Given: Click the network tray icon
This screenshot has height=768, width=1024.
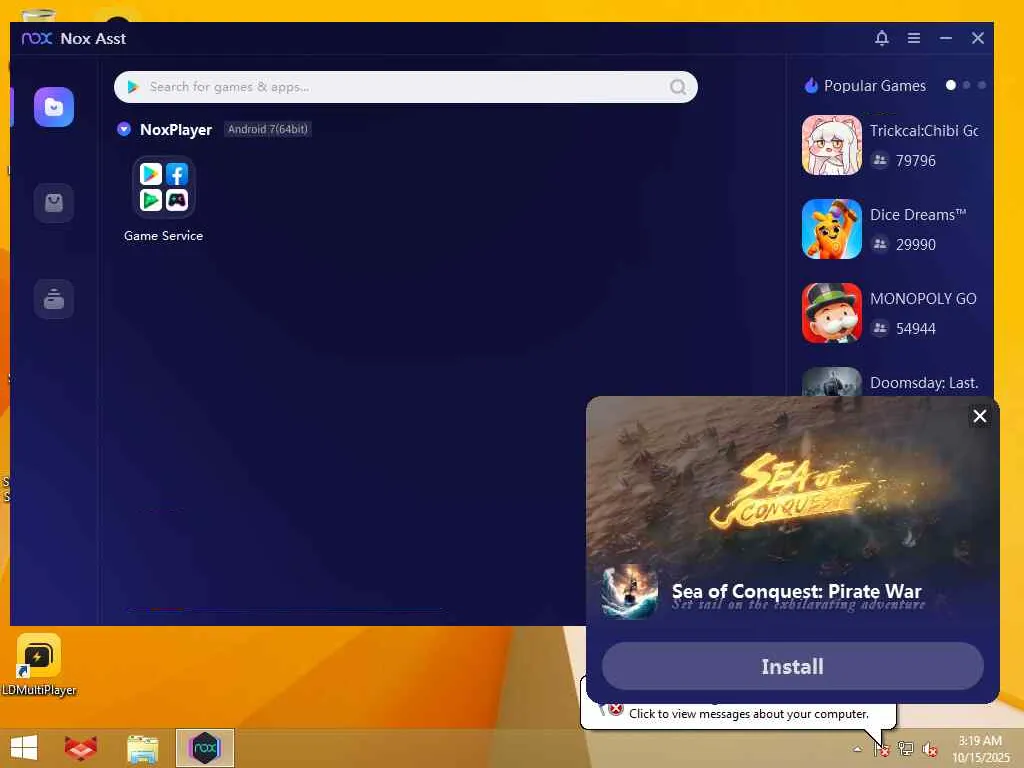Looking at the screenshot, I should 905,749.
